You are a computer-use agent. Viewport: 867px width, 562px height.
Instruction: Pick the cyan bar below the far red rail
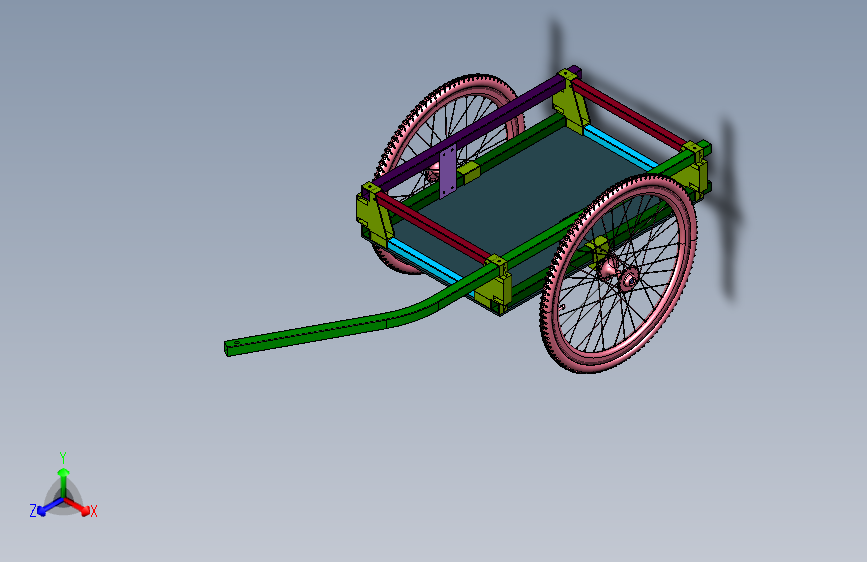coord(620,147)
